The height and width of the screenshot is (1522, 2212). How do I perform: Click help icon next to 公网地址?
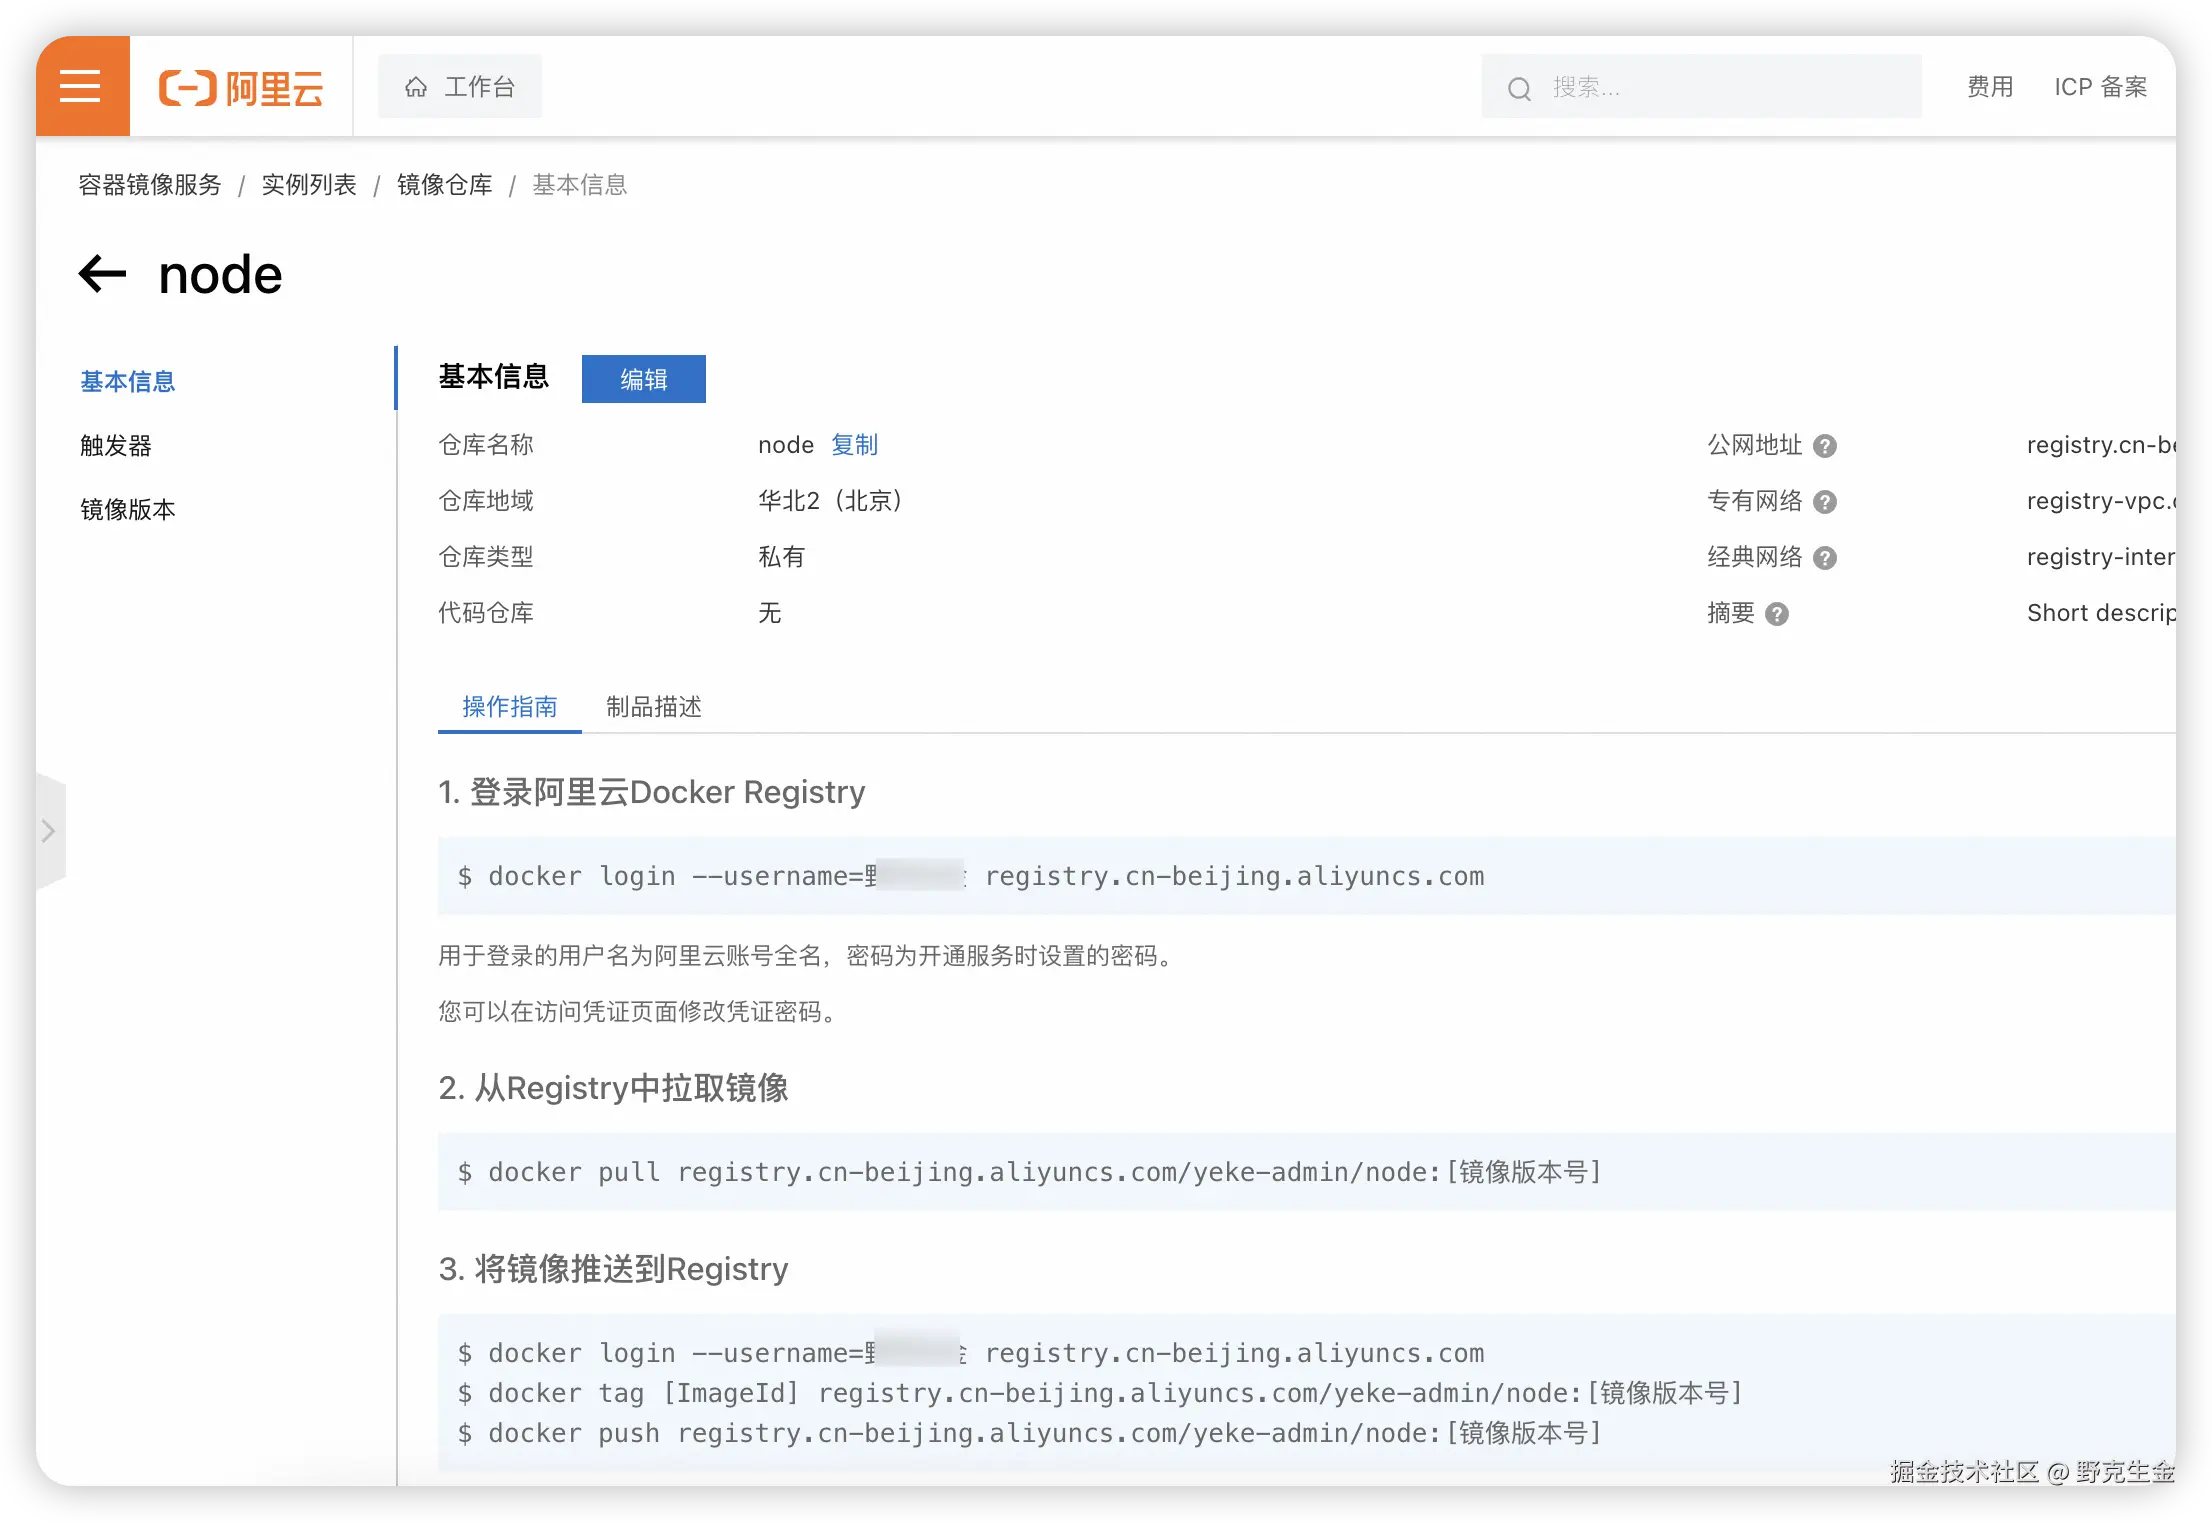(1824, 446)
